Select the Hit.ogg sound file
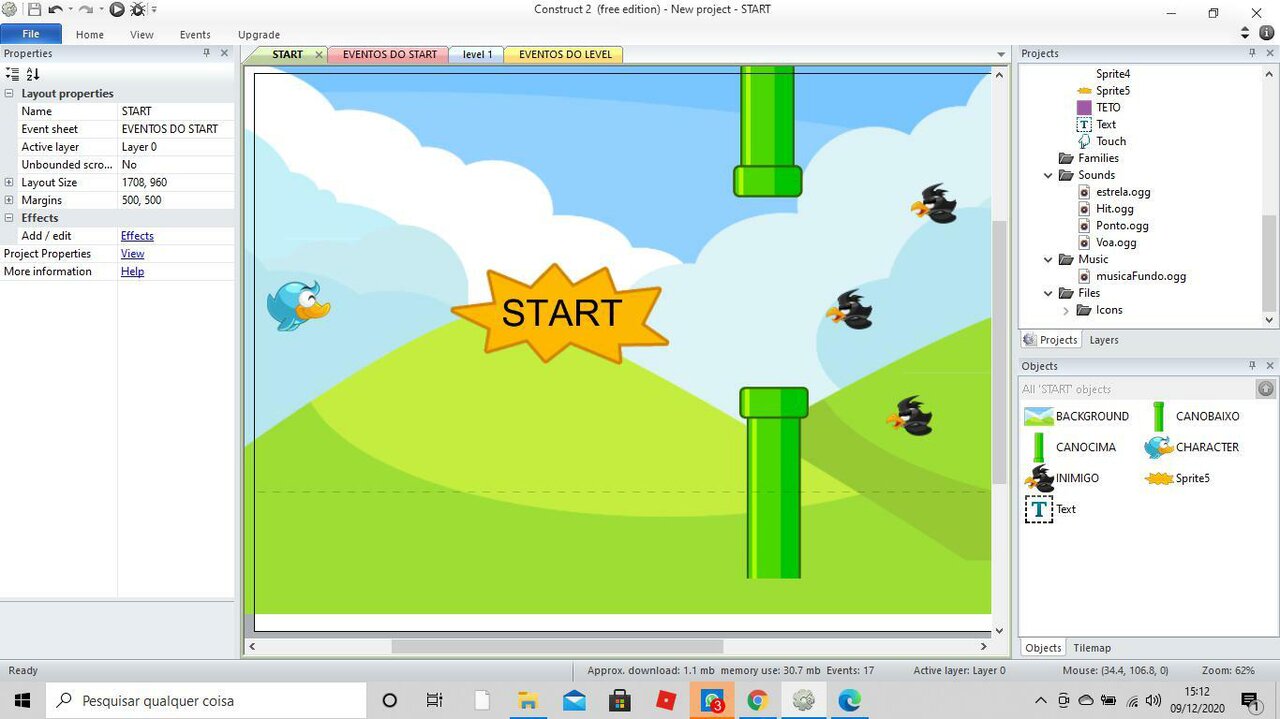Screen dimensions: 1280x719 [x=1106, y=209]
